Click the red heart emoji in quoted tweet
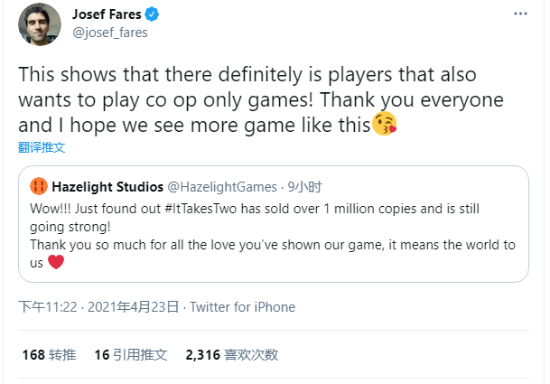 coord(56,262)
